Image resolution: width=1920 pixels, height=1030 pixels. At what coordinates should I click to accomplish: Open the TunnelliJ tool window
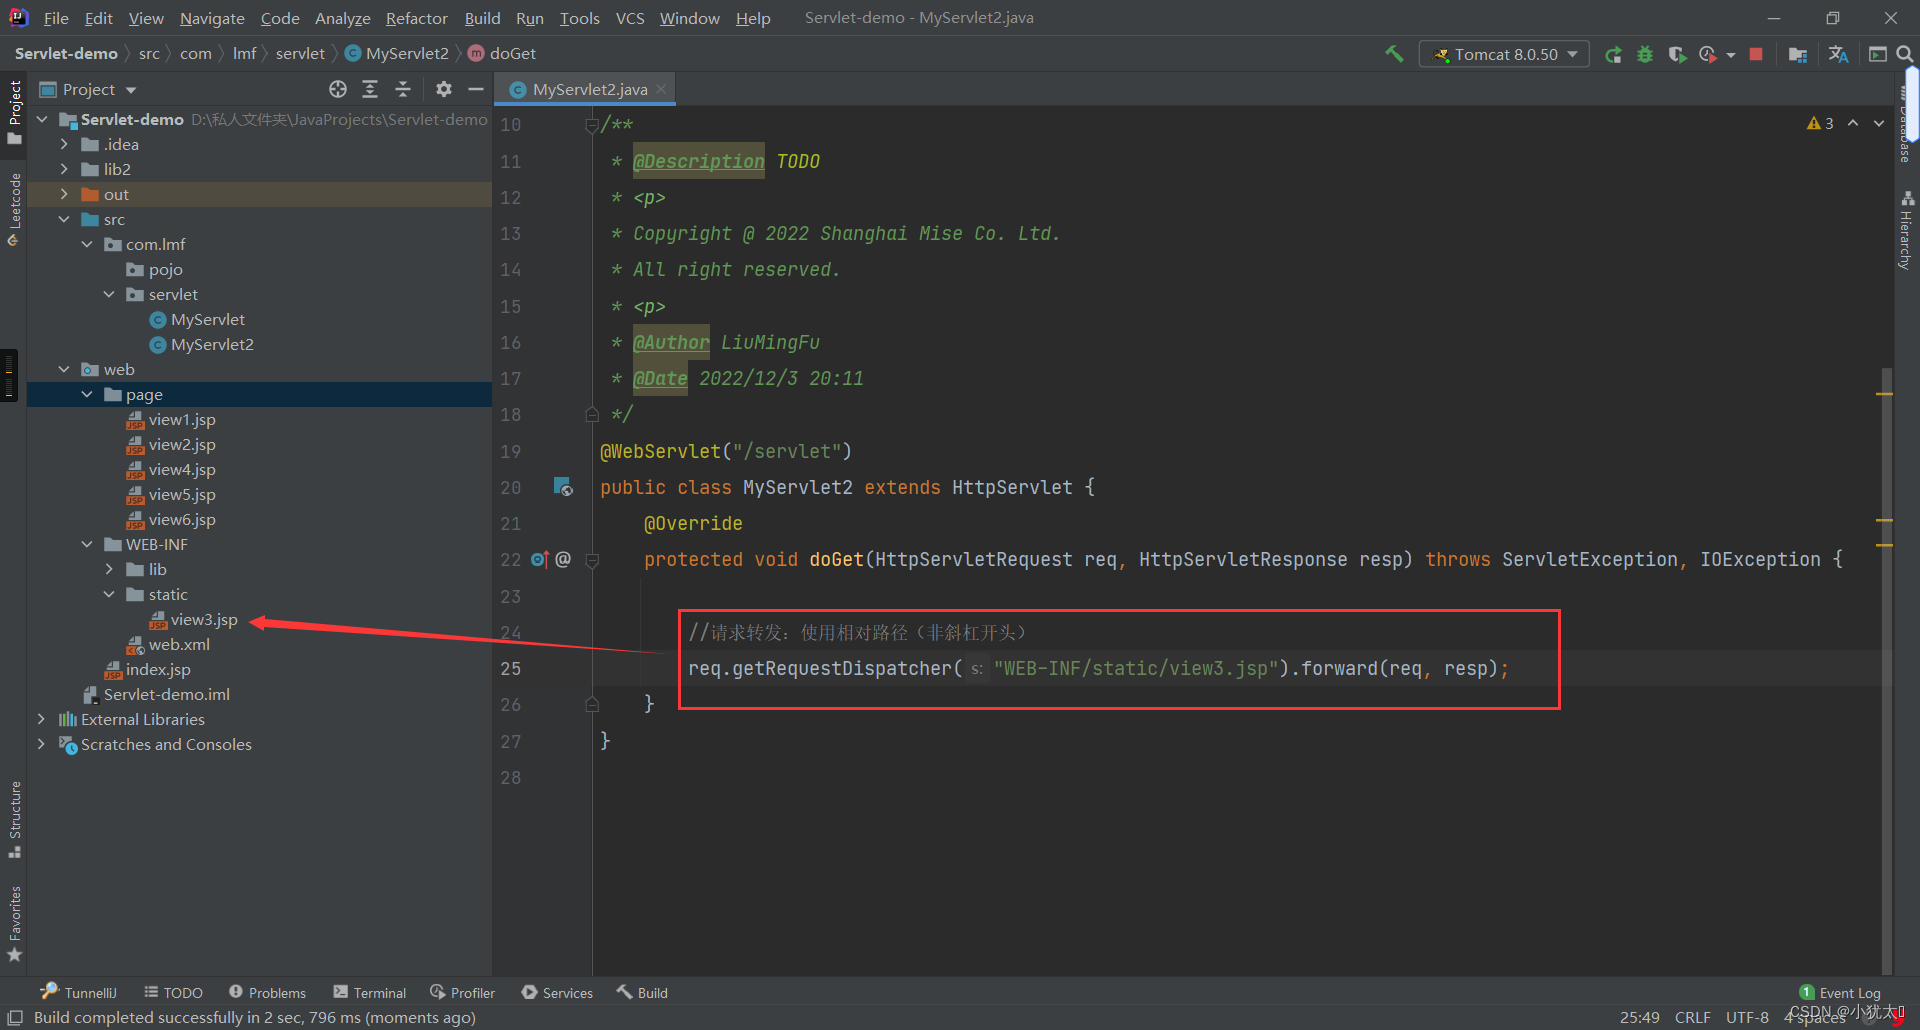(x=79, y=992)
